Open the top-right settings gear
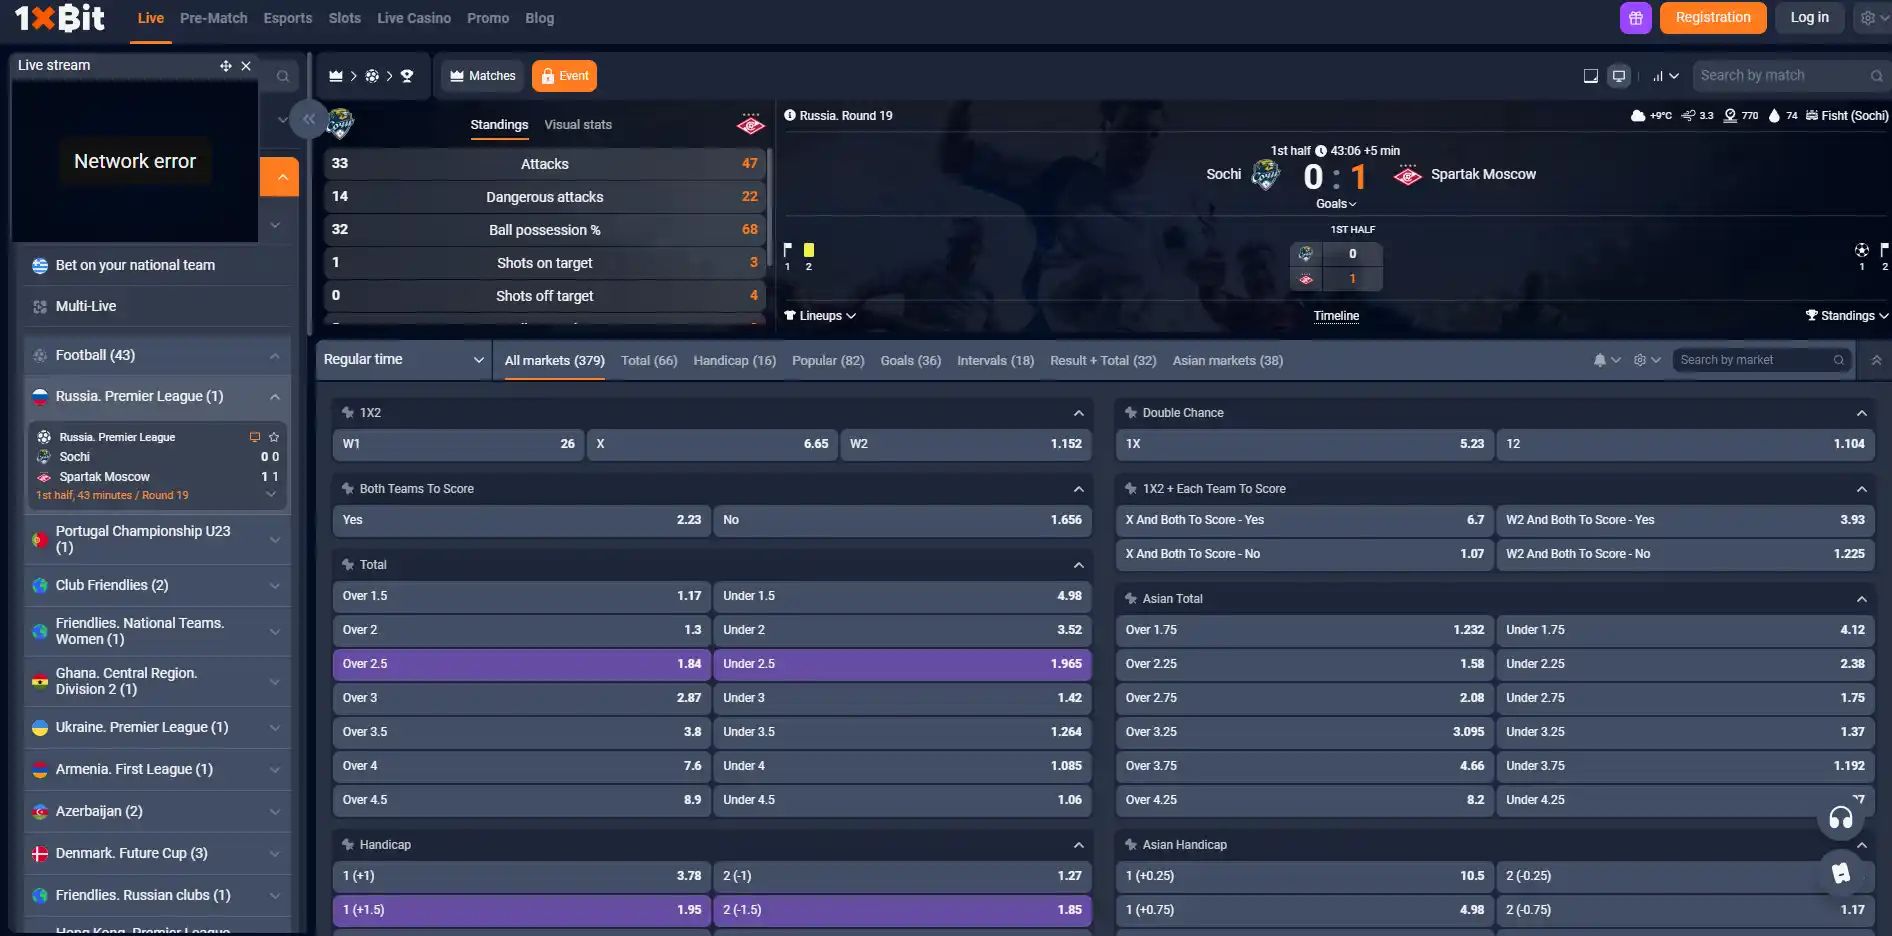 [1868, 18]
